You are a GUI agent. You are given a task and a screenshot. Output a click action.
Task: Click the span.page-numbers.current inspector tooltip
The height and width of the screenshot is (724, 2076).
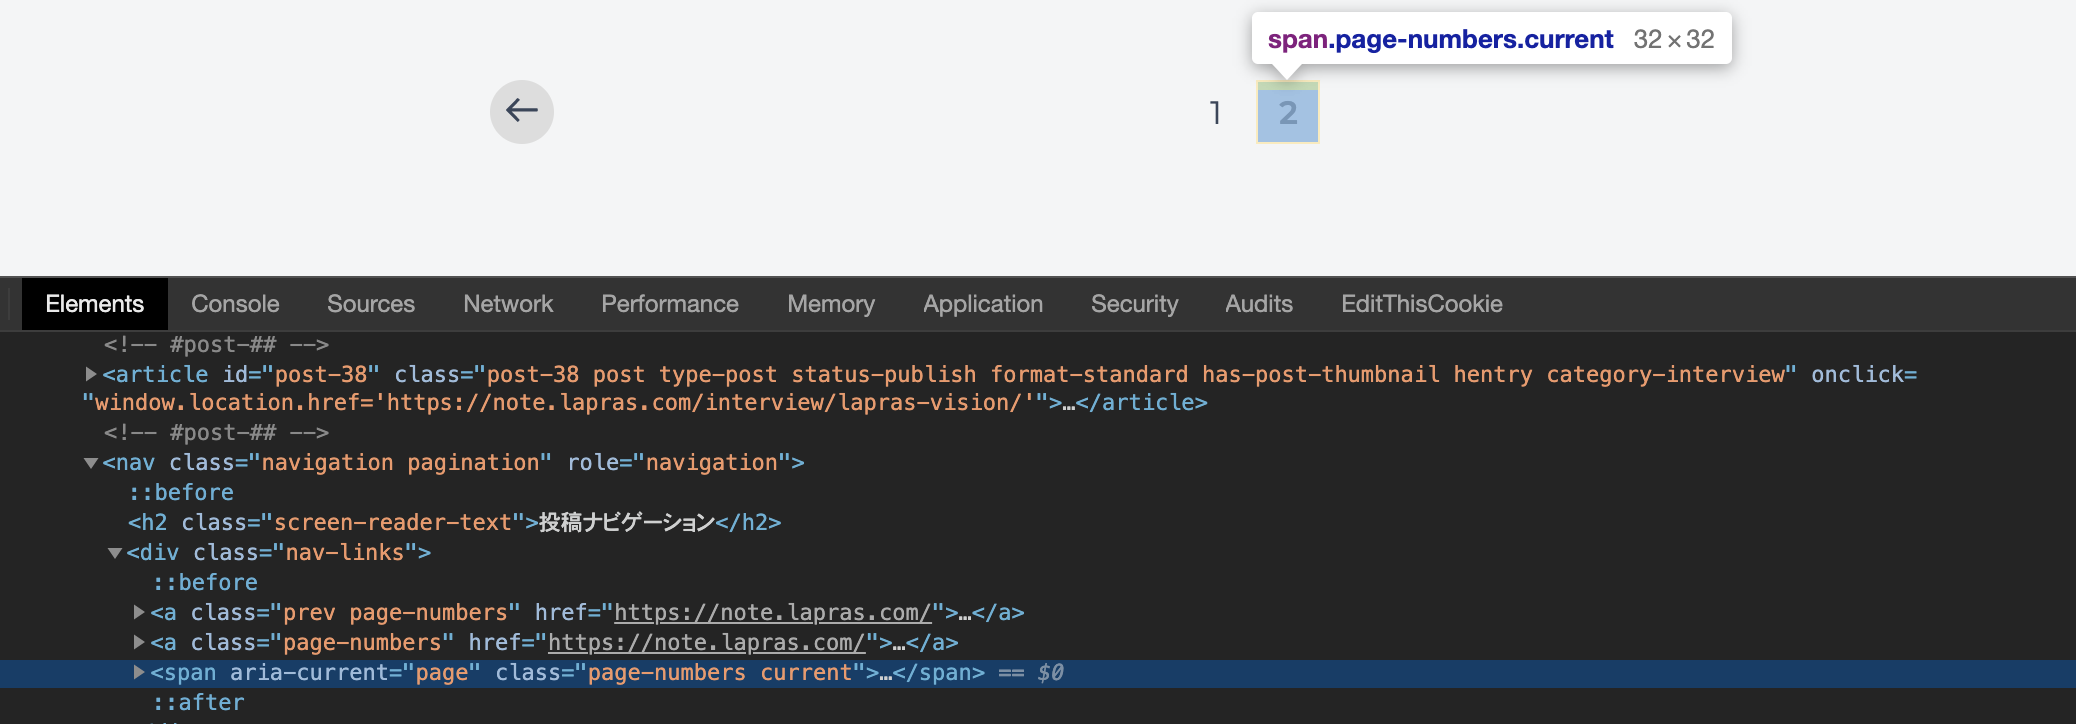(1491, 39)
